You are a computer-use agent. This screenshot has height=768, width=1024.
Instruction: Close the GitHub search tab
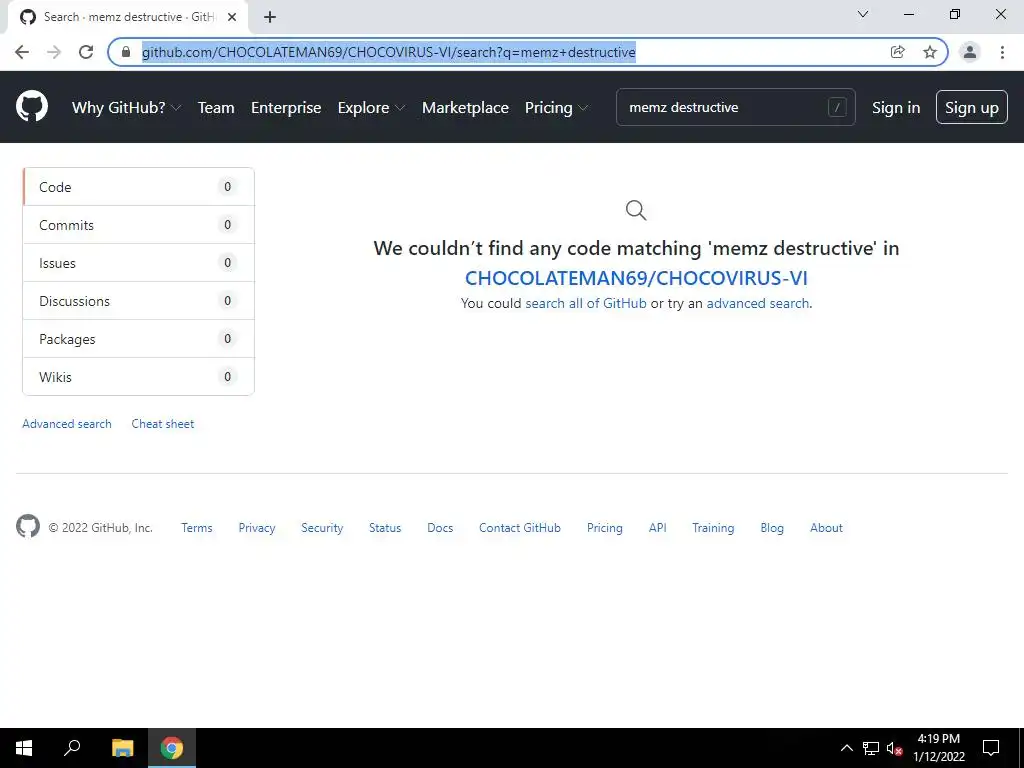232,17
